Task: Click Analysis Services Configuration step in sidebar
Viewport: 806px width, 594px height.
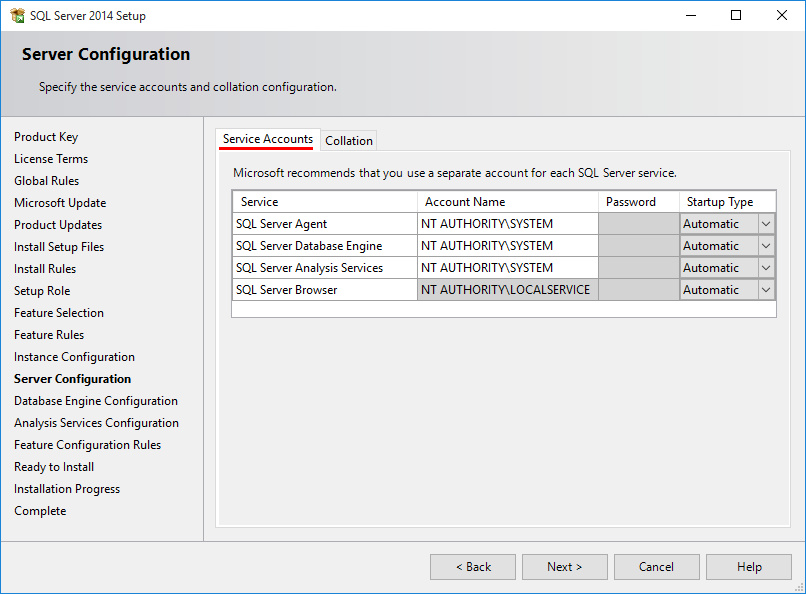Action: point(97,423)
